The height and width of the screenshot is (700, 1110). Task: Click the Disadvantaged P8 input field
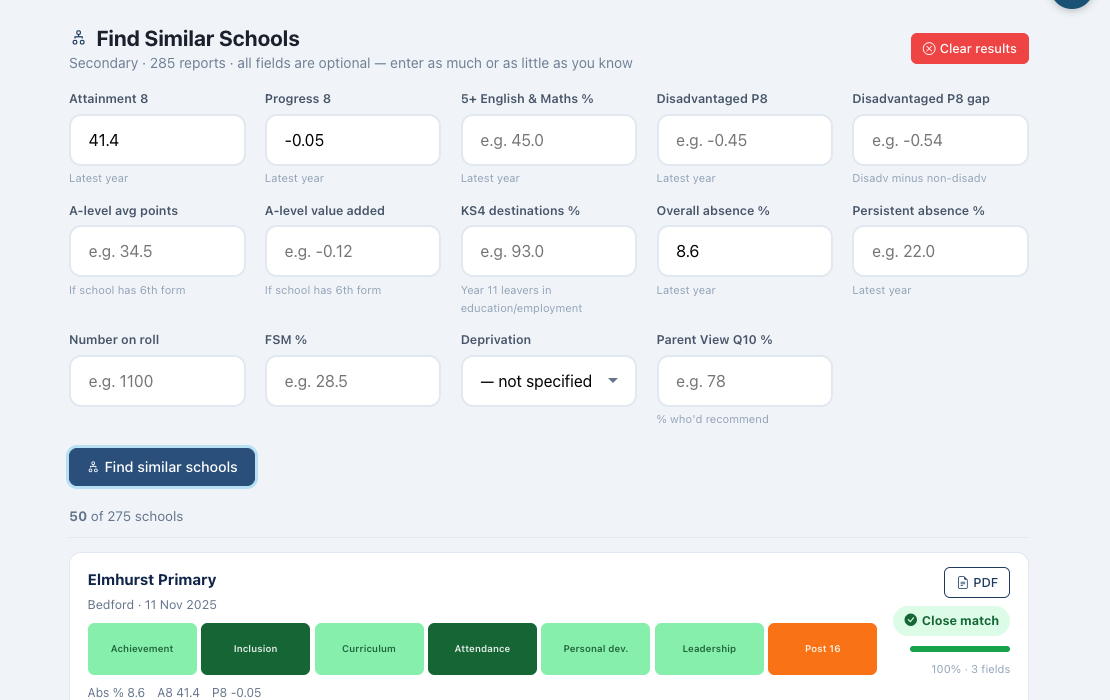[745, 140]
